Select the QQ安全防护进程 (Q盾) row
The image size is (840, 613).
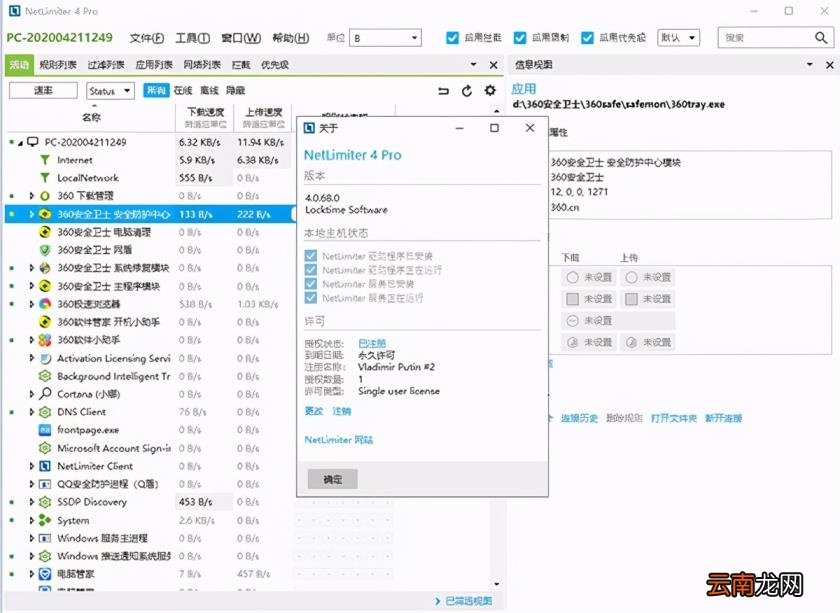pos(150,484)
